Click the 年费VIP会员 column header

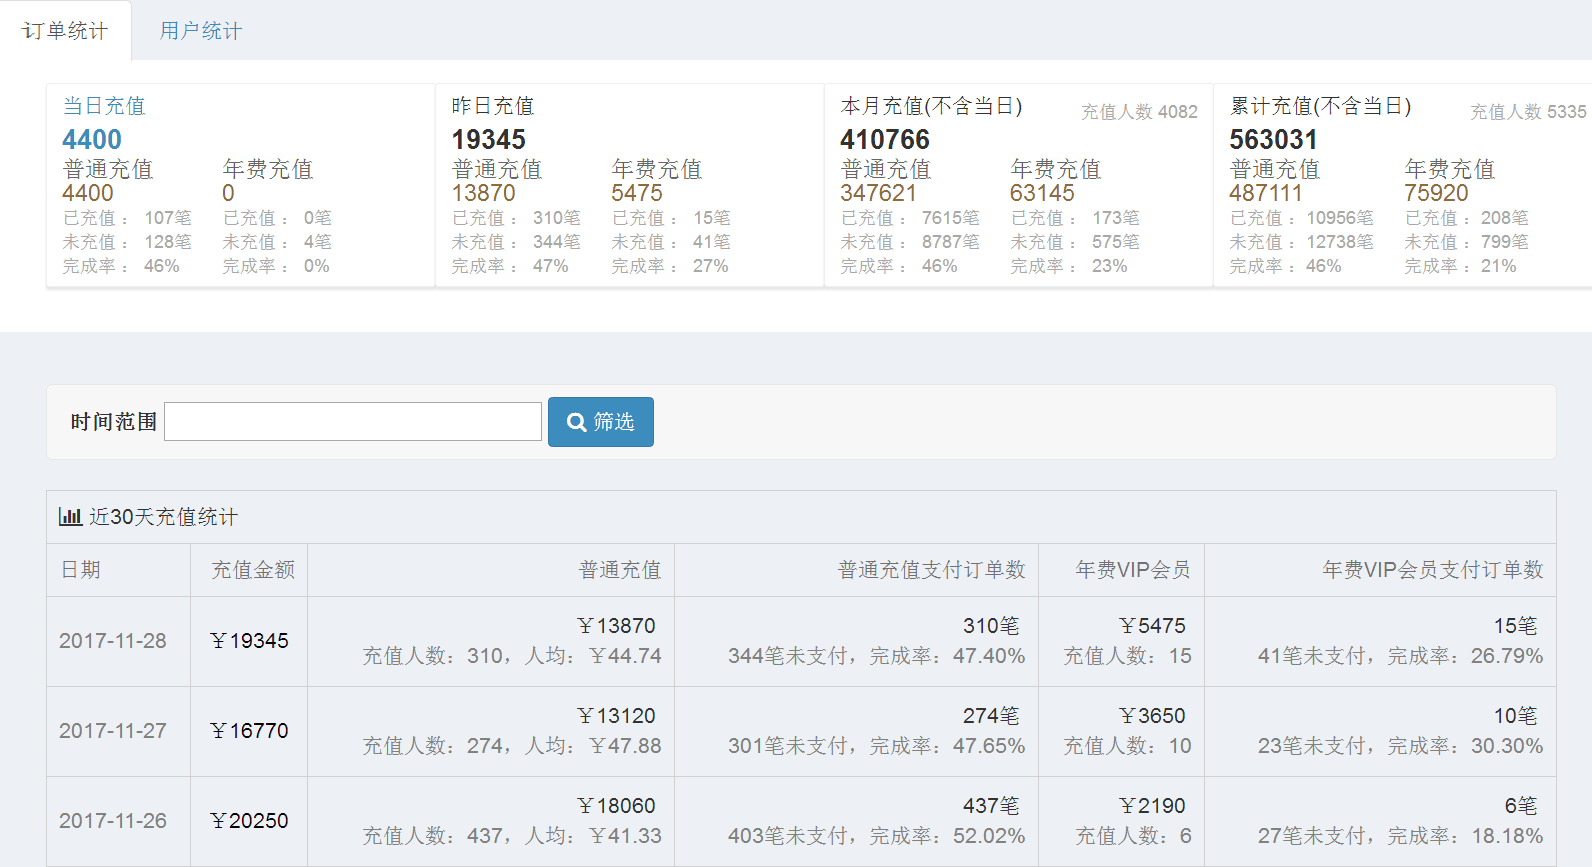(1133, 570)
